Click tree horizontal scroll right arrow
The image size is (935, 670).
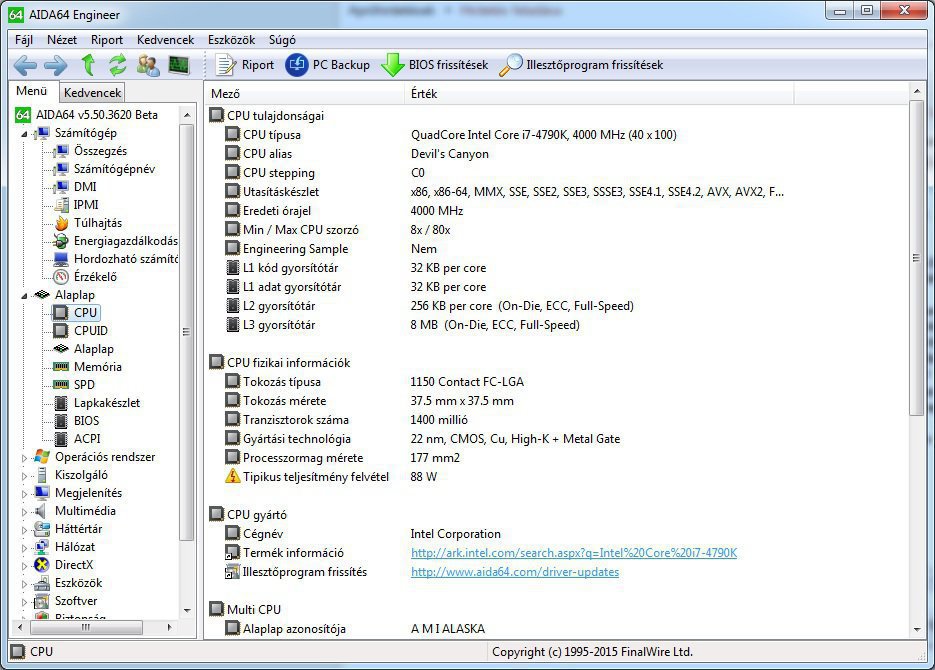[169, 627]
